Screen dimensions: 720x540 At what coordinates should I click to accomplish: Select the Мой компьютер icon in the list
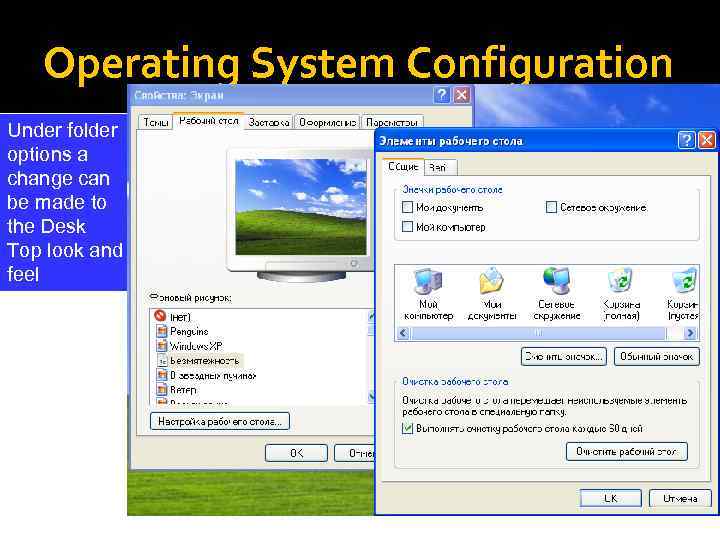pos(428,293)
